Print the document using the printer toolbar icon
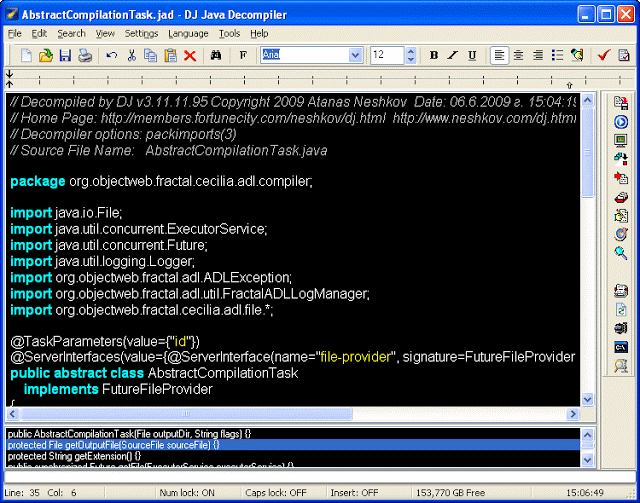Screen dimensions: 640x503 pos(85,55)
